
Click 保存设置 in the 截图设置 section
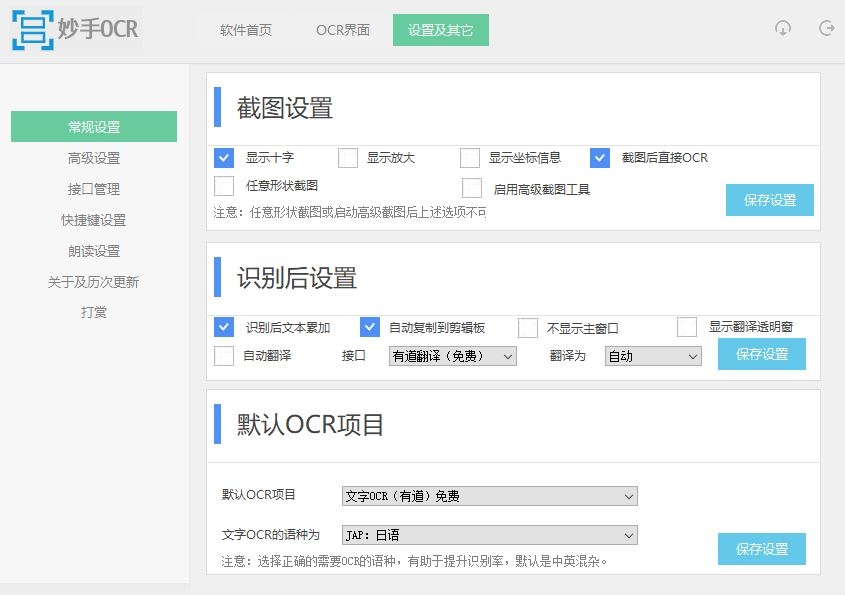pos(770,200)
